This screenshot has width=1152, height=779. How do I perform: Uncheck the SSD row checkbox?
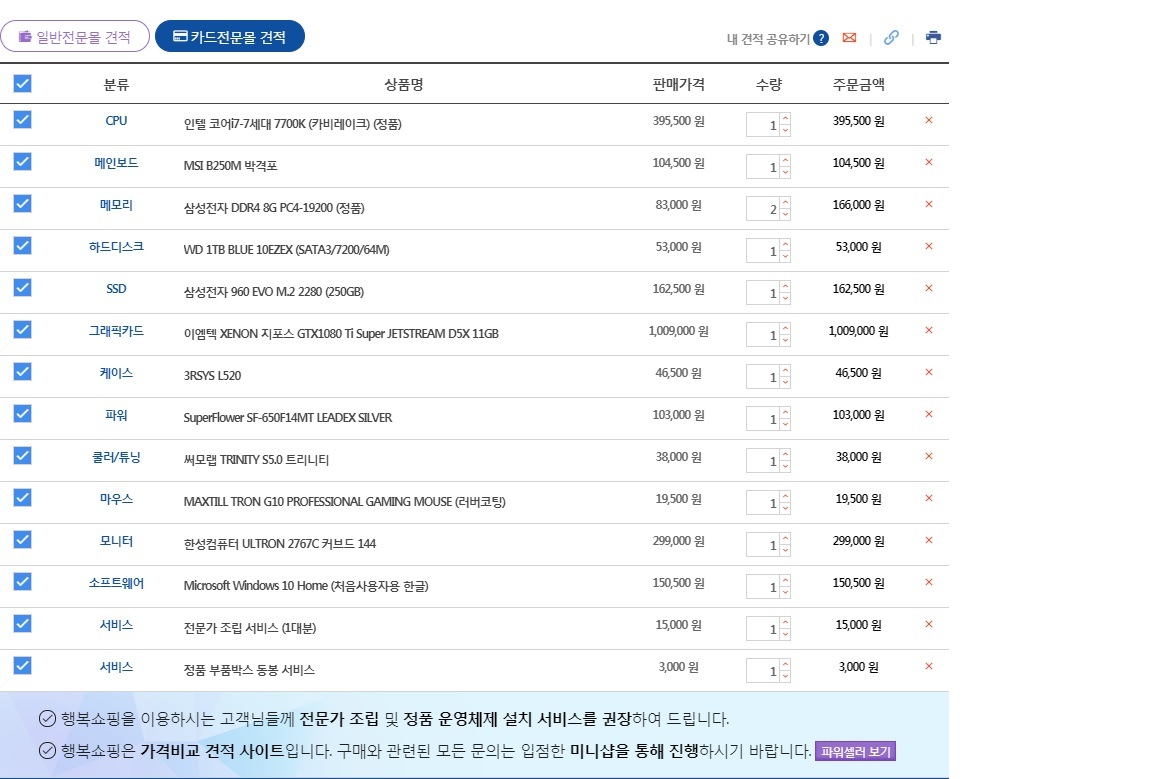pos(23,287)
